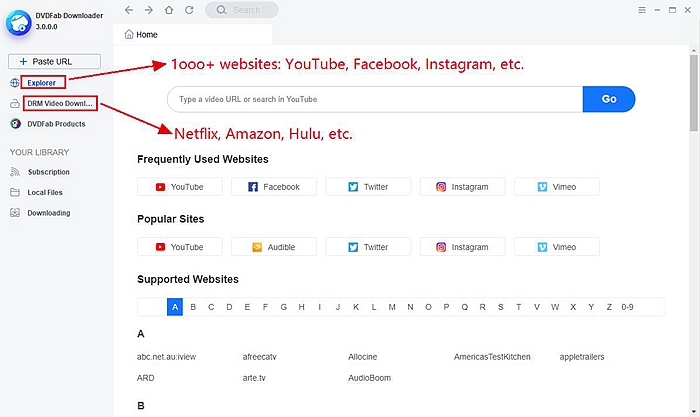700x417 pixels.
Task: Open Subscription in Your Library
Action: (x=49, y=172)
